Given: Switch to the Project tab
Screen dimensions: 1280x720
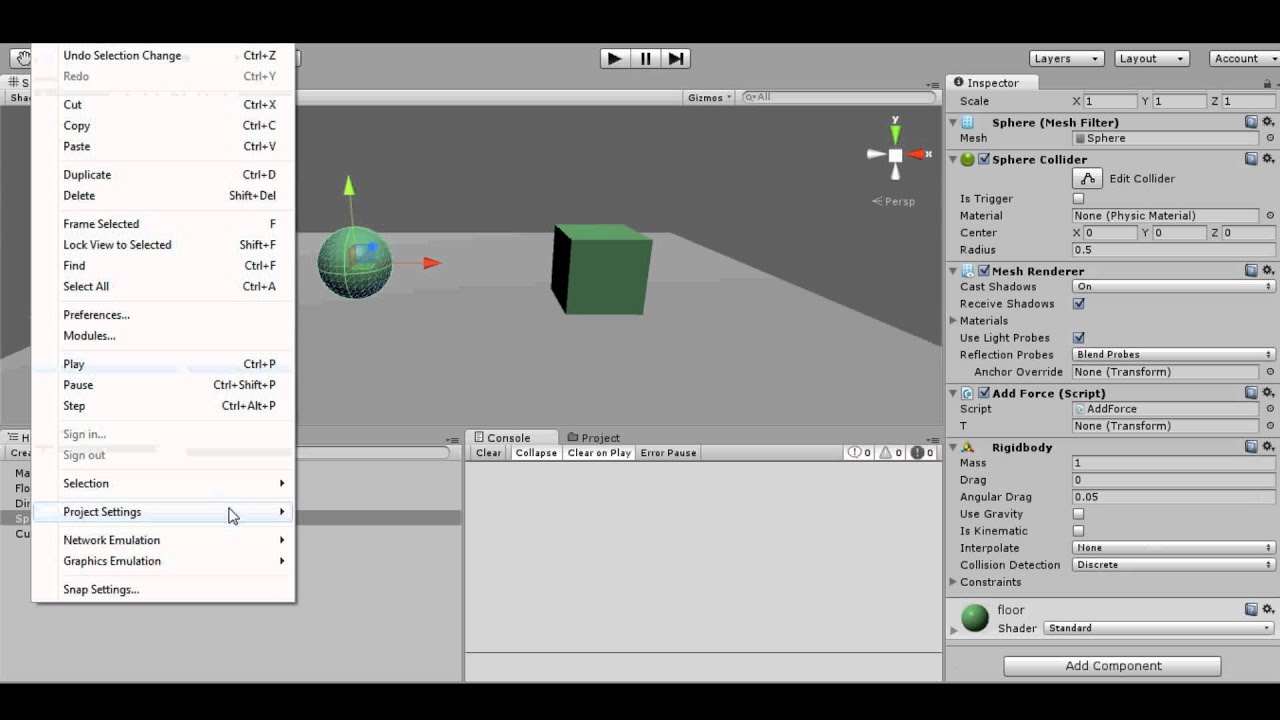Looking at the screenshot, I should [x=594, y=438].
